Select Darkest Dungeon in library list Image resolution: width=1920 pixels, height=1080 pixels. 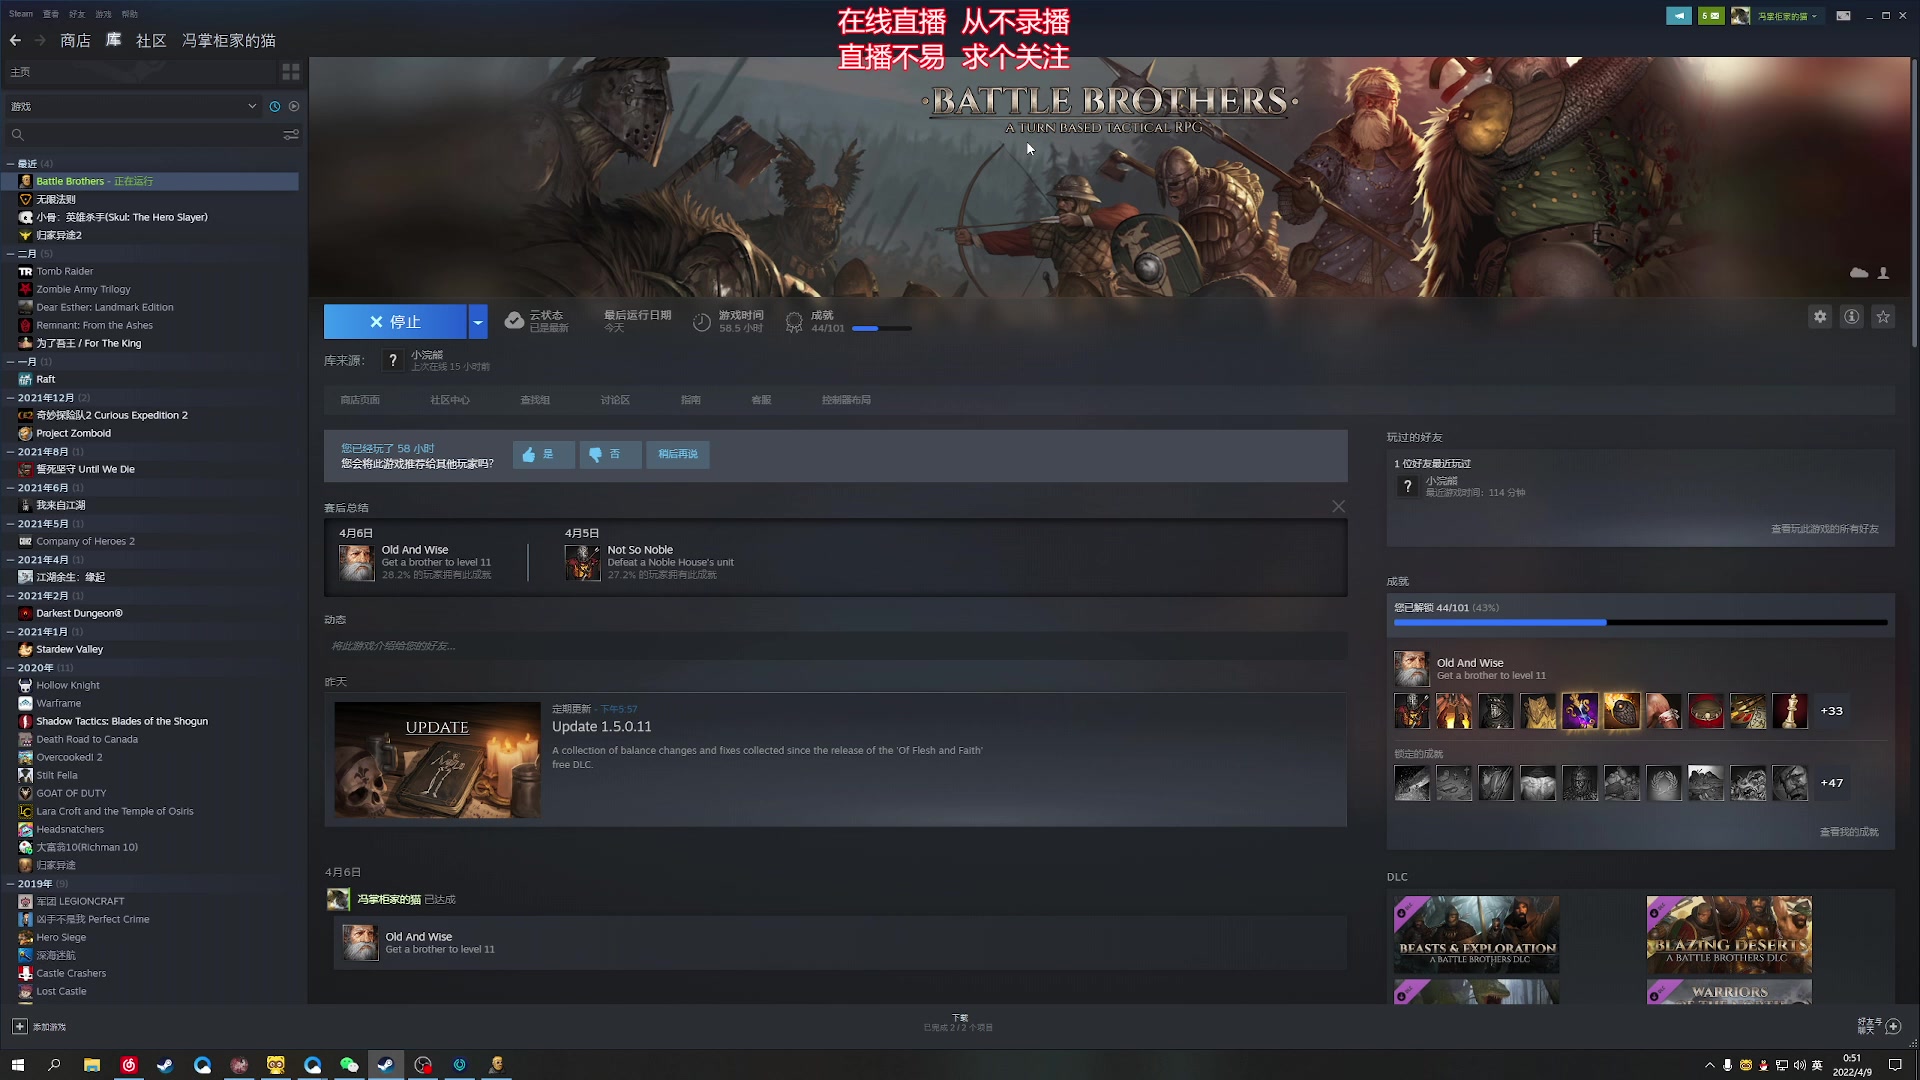pyautogui.click(x=150, y=614)
